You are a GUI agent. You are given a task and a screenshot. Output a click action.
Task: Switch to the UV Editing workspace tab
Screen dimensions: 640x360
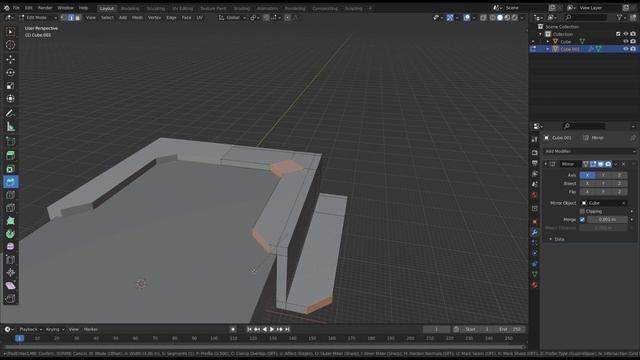tap(182, 8)
